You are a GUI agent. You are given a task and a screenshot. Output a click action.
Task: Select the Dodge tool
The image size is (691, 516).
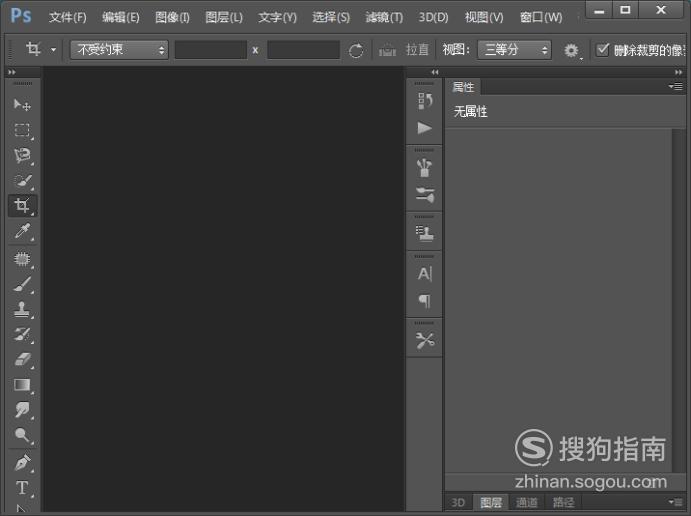click(22, 435)
